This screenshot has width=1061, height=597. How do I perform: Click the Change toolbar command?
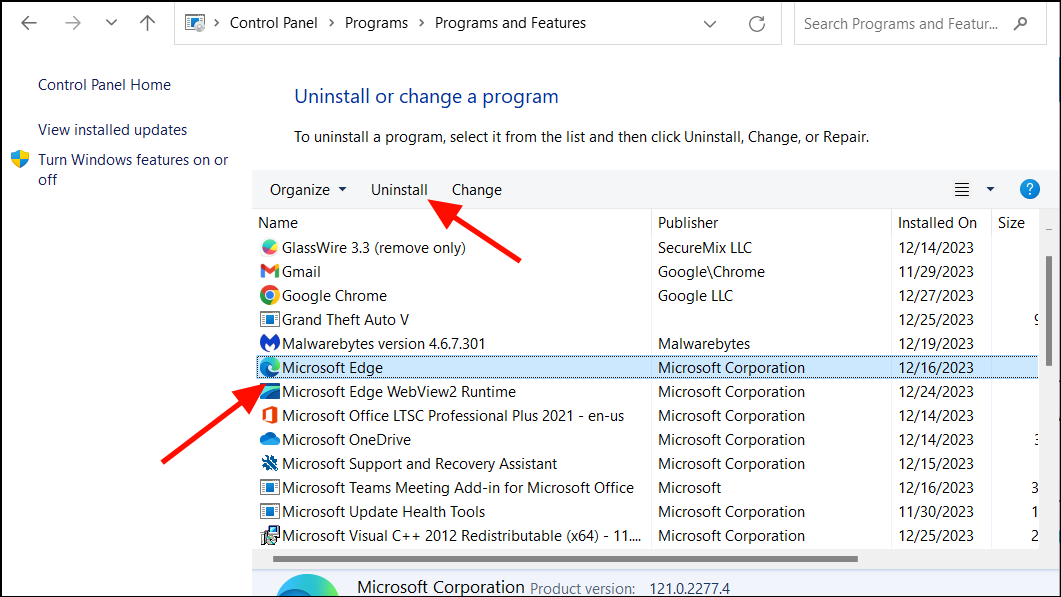[x=476, y=189]
